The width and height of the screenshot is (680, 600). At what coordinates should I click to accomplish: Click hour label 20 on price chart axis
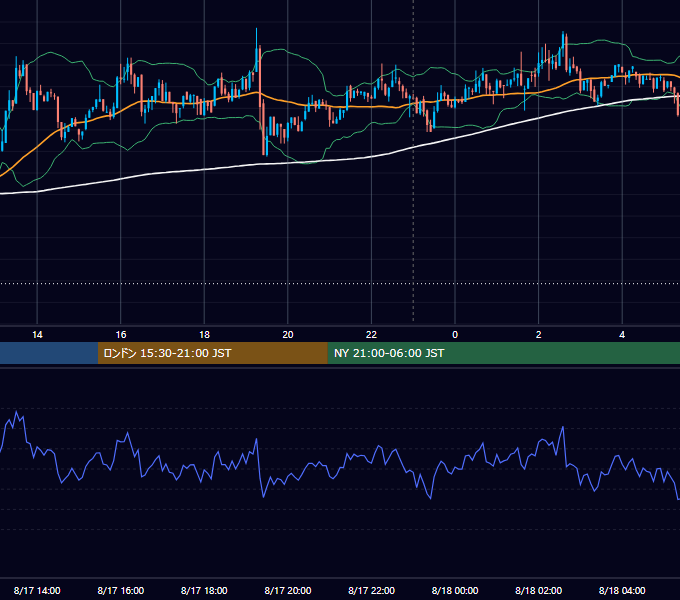point(288,335)
